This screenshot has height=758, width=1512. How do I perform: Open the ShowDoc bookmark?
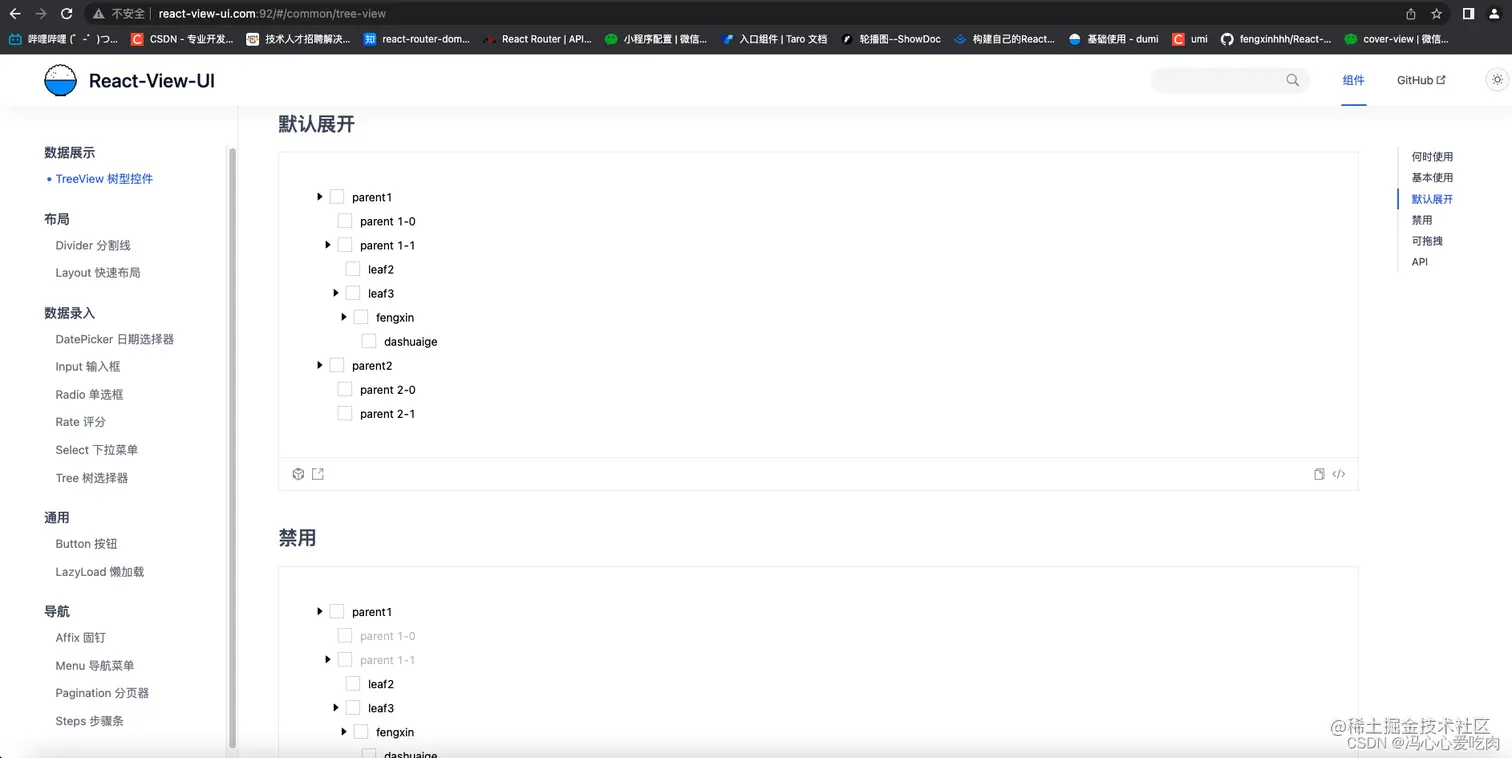(891, 39)
